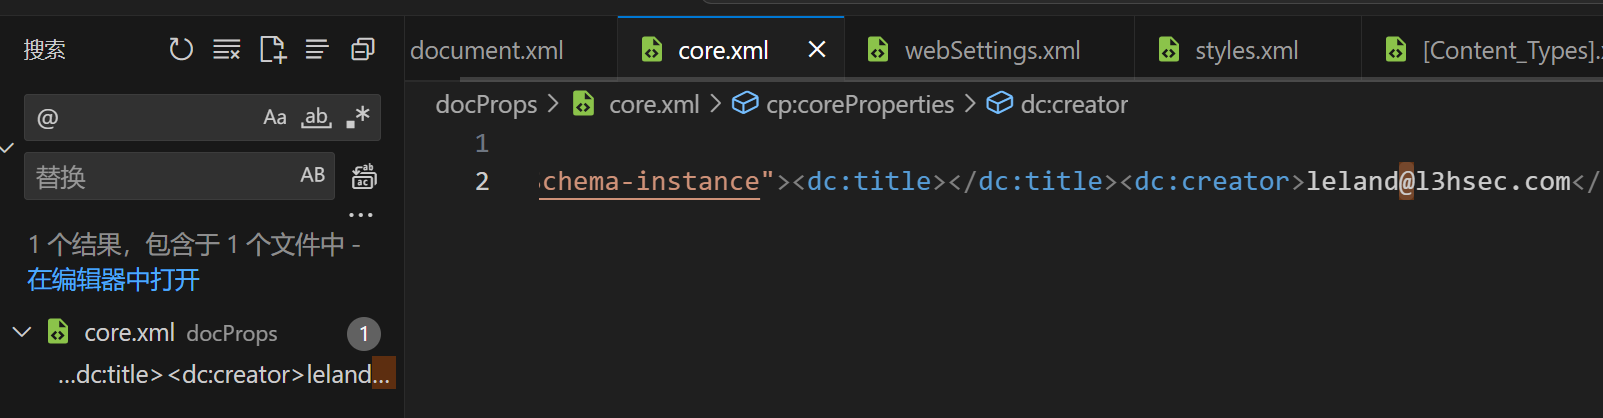Switch to the webSettings.xml tab
The width and height of the screenshot is (1603, 418).
(x=991, y=50)
